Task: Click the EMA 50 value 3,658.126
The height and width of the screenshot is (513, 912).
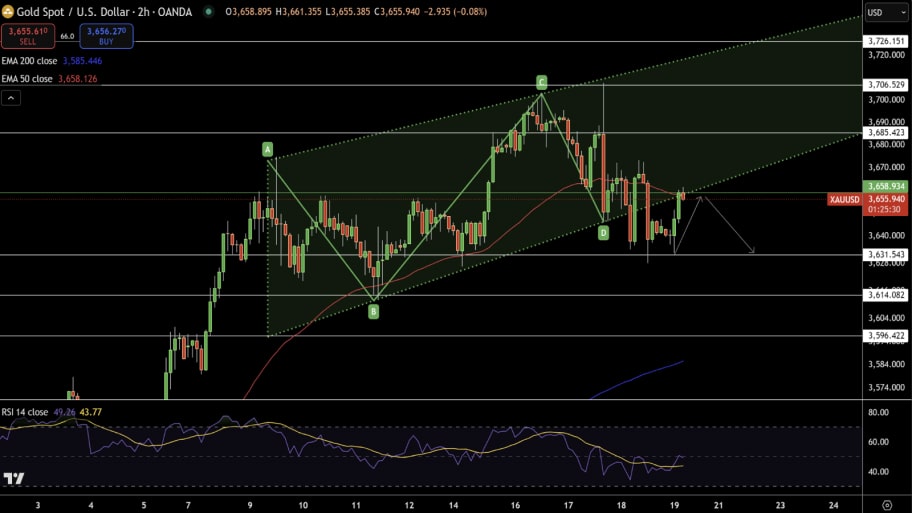Action: 78,79
